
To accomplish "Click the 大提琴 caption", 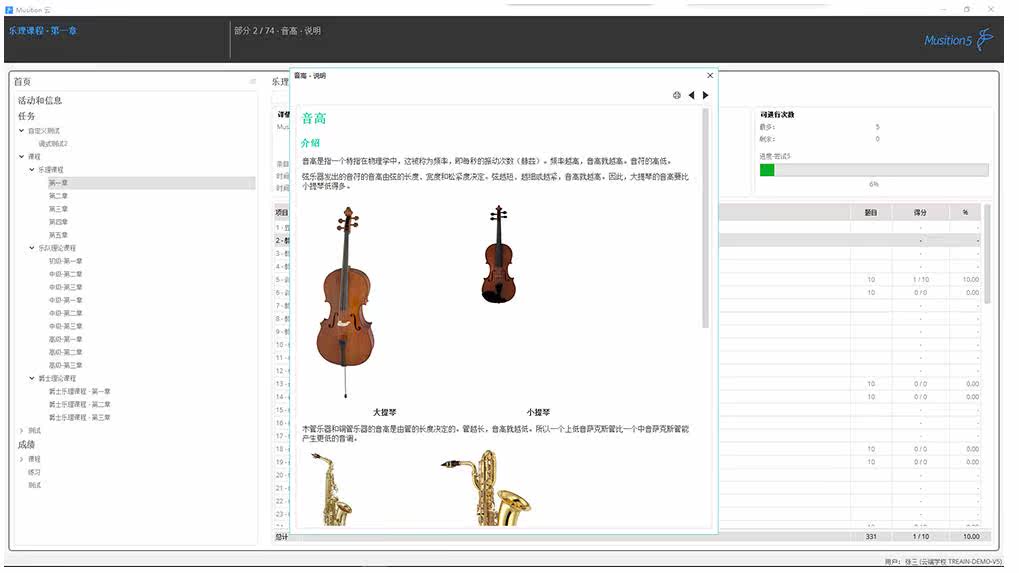I will 384,413.
